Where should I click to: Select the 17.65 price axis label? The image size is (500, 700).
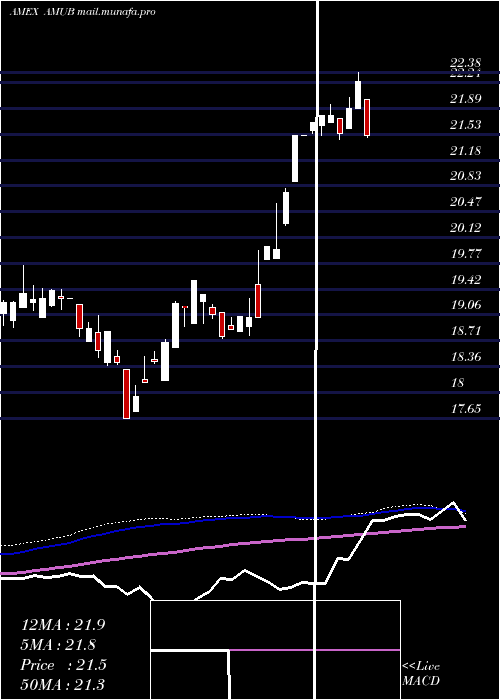tap(465, 408)
